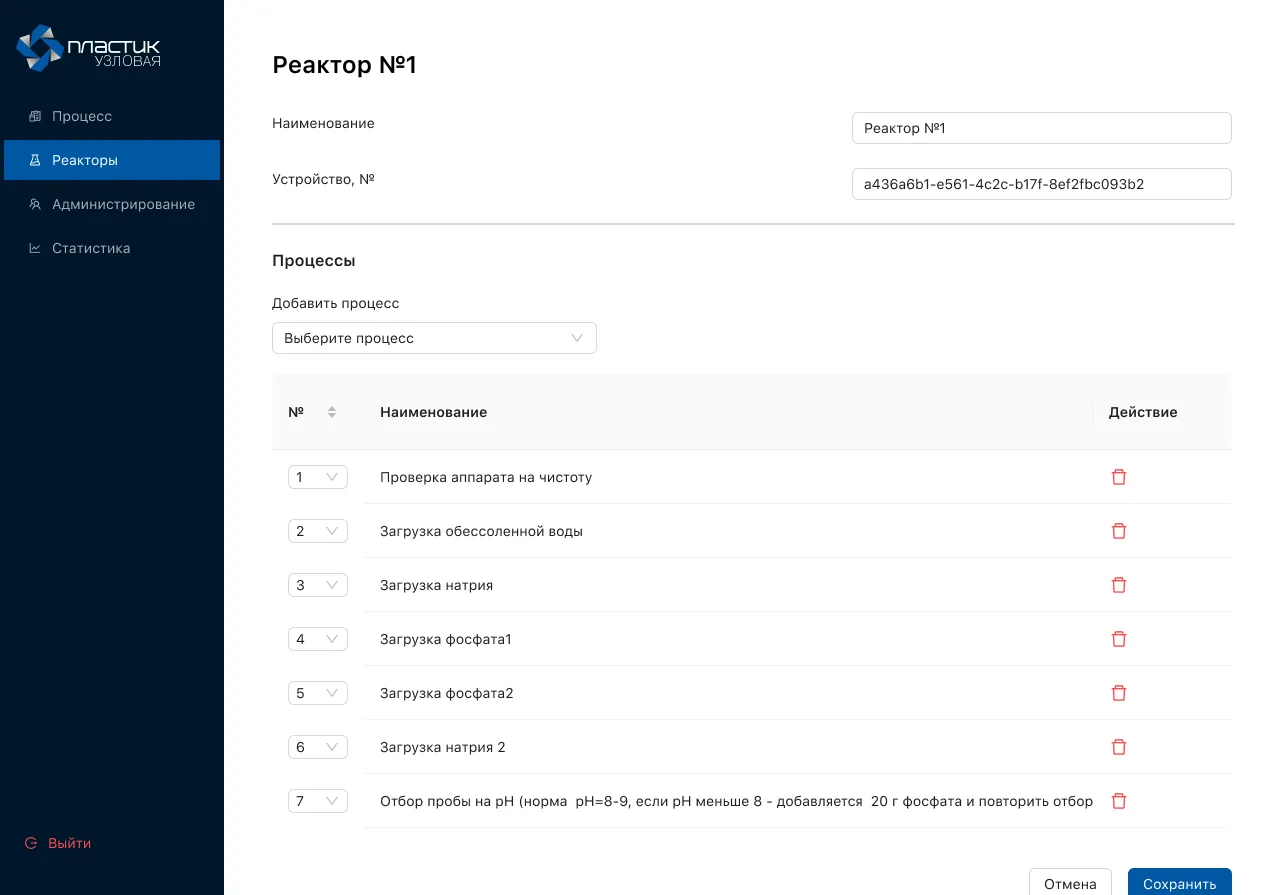
Task: Change order number of 'Загрузка фосфата1' row
Action: (x=317, y=639)
